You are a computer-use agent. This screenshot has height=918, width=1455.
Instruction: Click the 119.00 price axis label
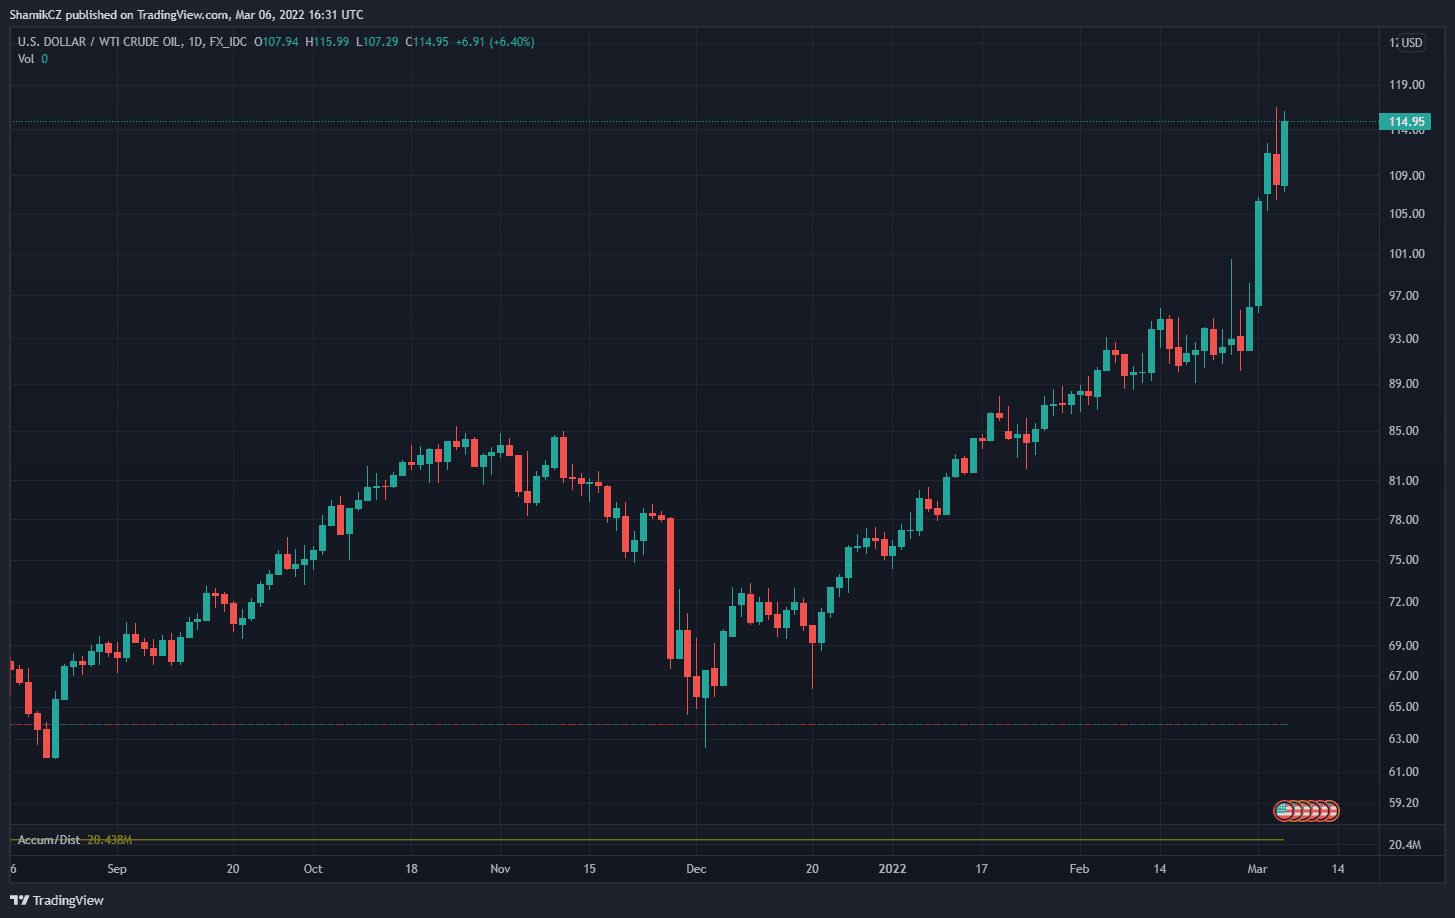tap(1406, 86)
